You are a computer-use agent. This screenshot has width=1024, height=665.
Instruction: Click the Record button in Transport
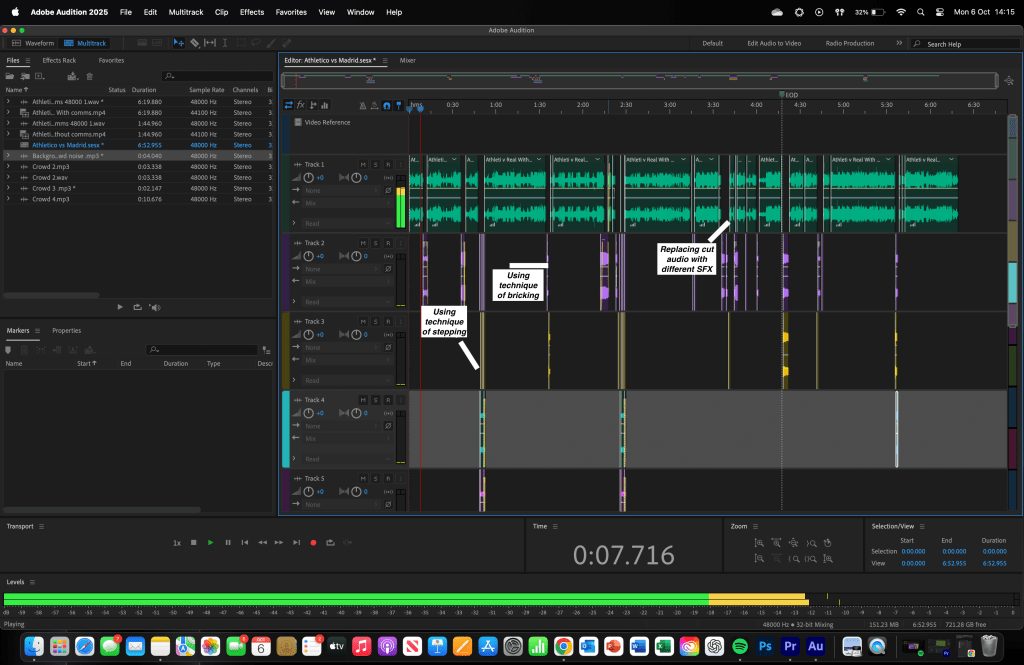click(x=313, y=542)
